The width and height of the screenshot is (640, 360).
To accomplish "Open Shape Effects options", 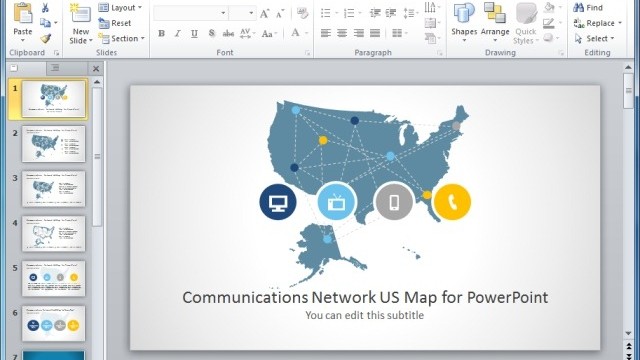I will click(x=552, y=38).
